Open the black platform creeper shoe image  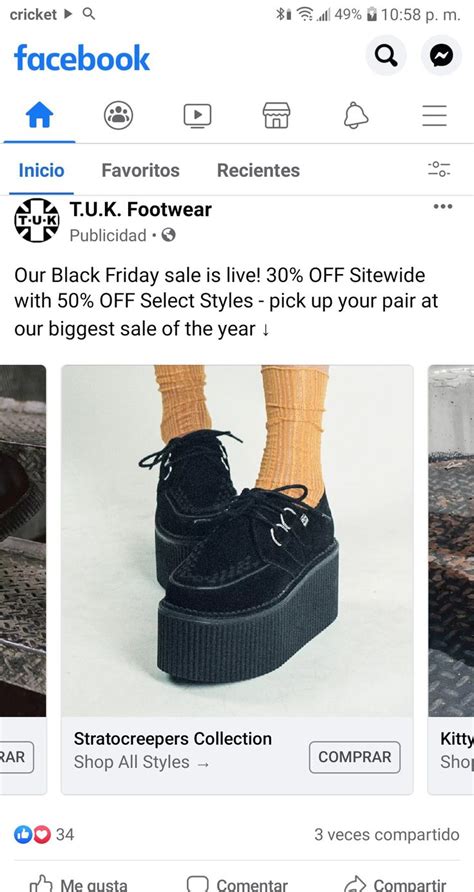[237, 540]
